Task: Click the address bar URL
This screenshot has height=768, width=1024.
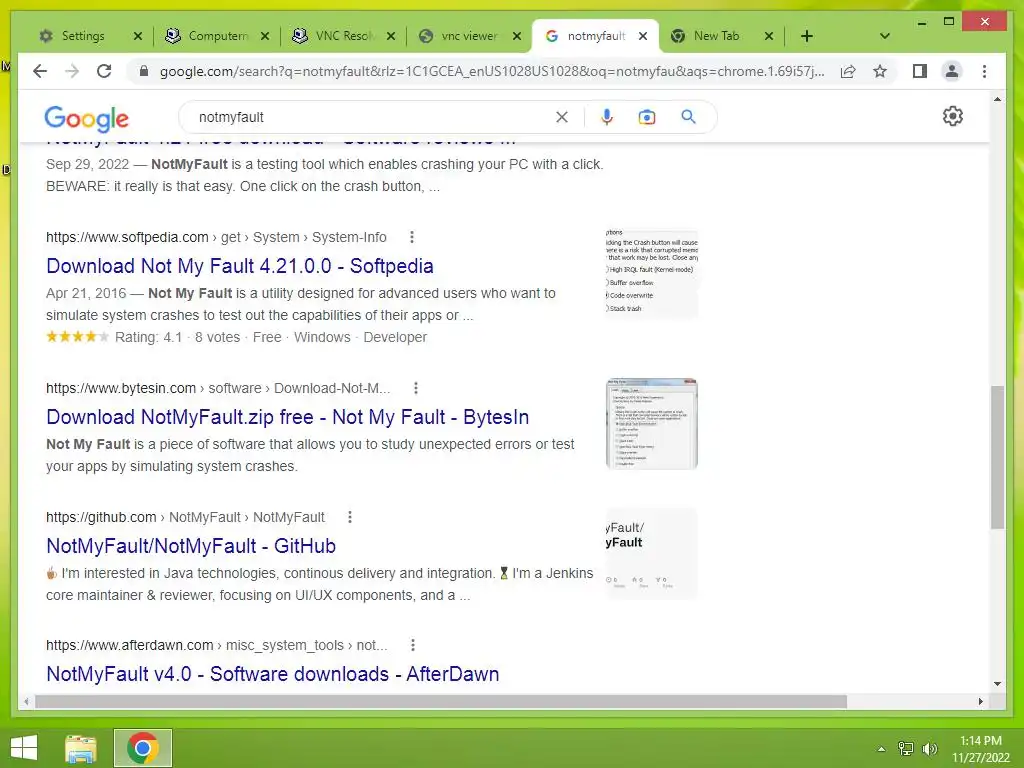Action: click(492, 71)
